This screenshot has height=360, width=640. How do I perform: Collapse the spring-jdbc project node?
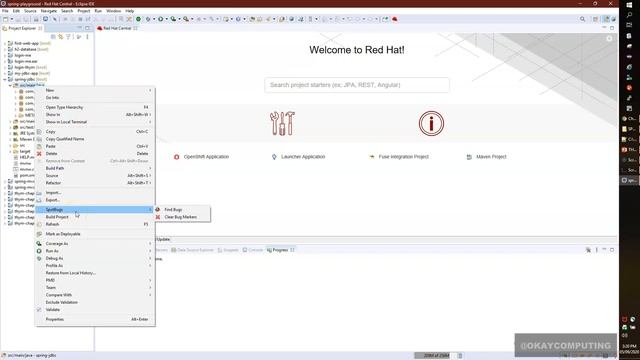click(5, 79)
